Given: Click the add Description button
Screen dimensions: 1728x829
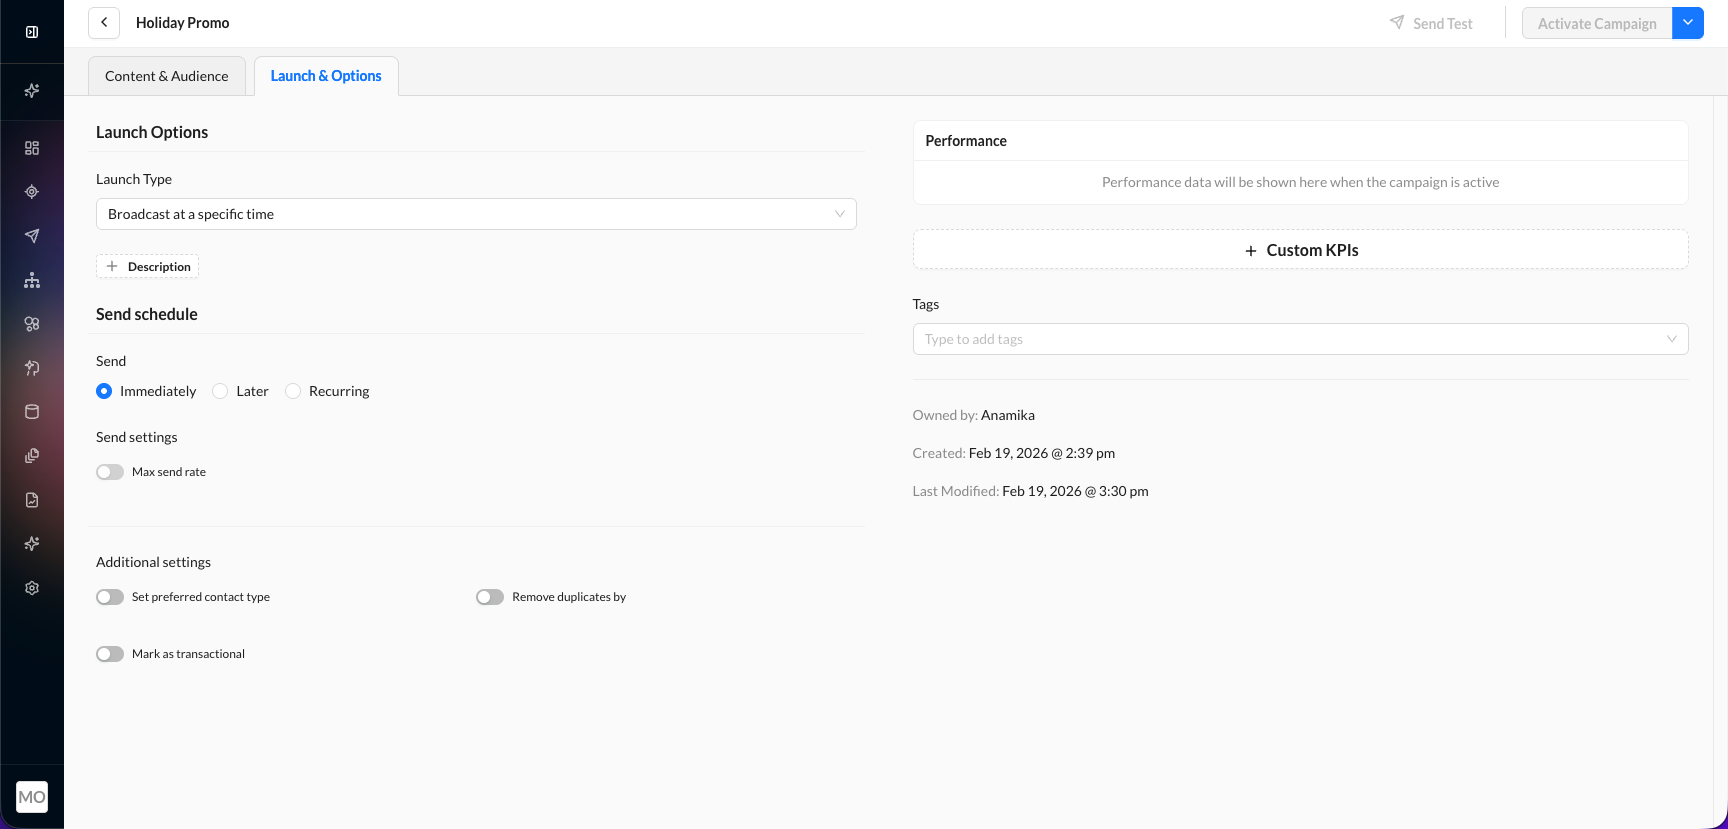Looking at the screenshot, I should (x=148, y=267).
